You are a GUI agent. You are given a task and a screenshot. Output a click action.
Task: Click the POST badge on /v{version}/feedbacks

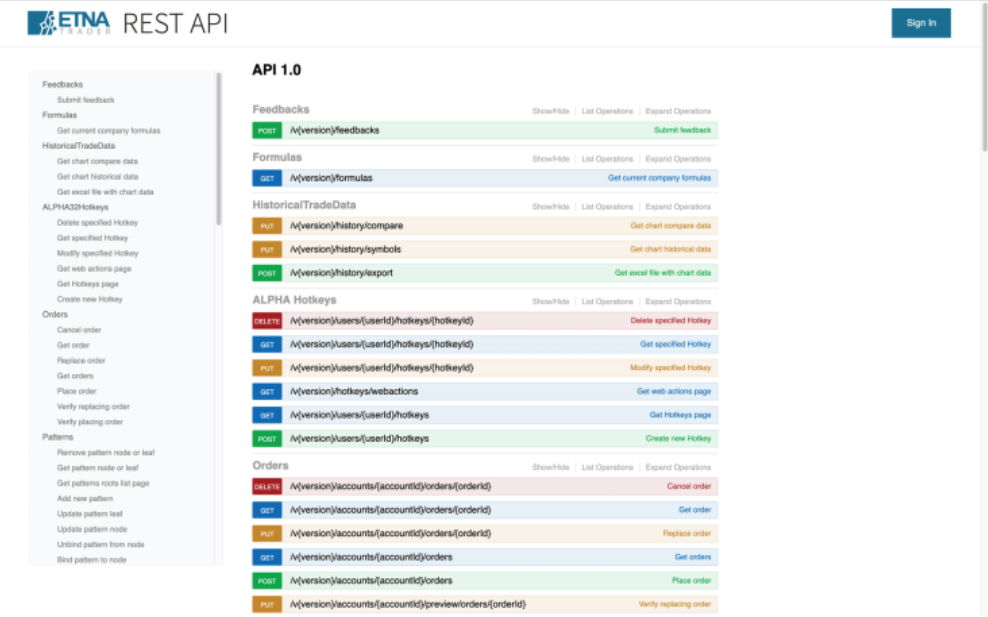[x=266, y=130]
